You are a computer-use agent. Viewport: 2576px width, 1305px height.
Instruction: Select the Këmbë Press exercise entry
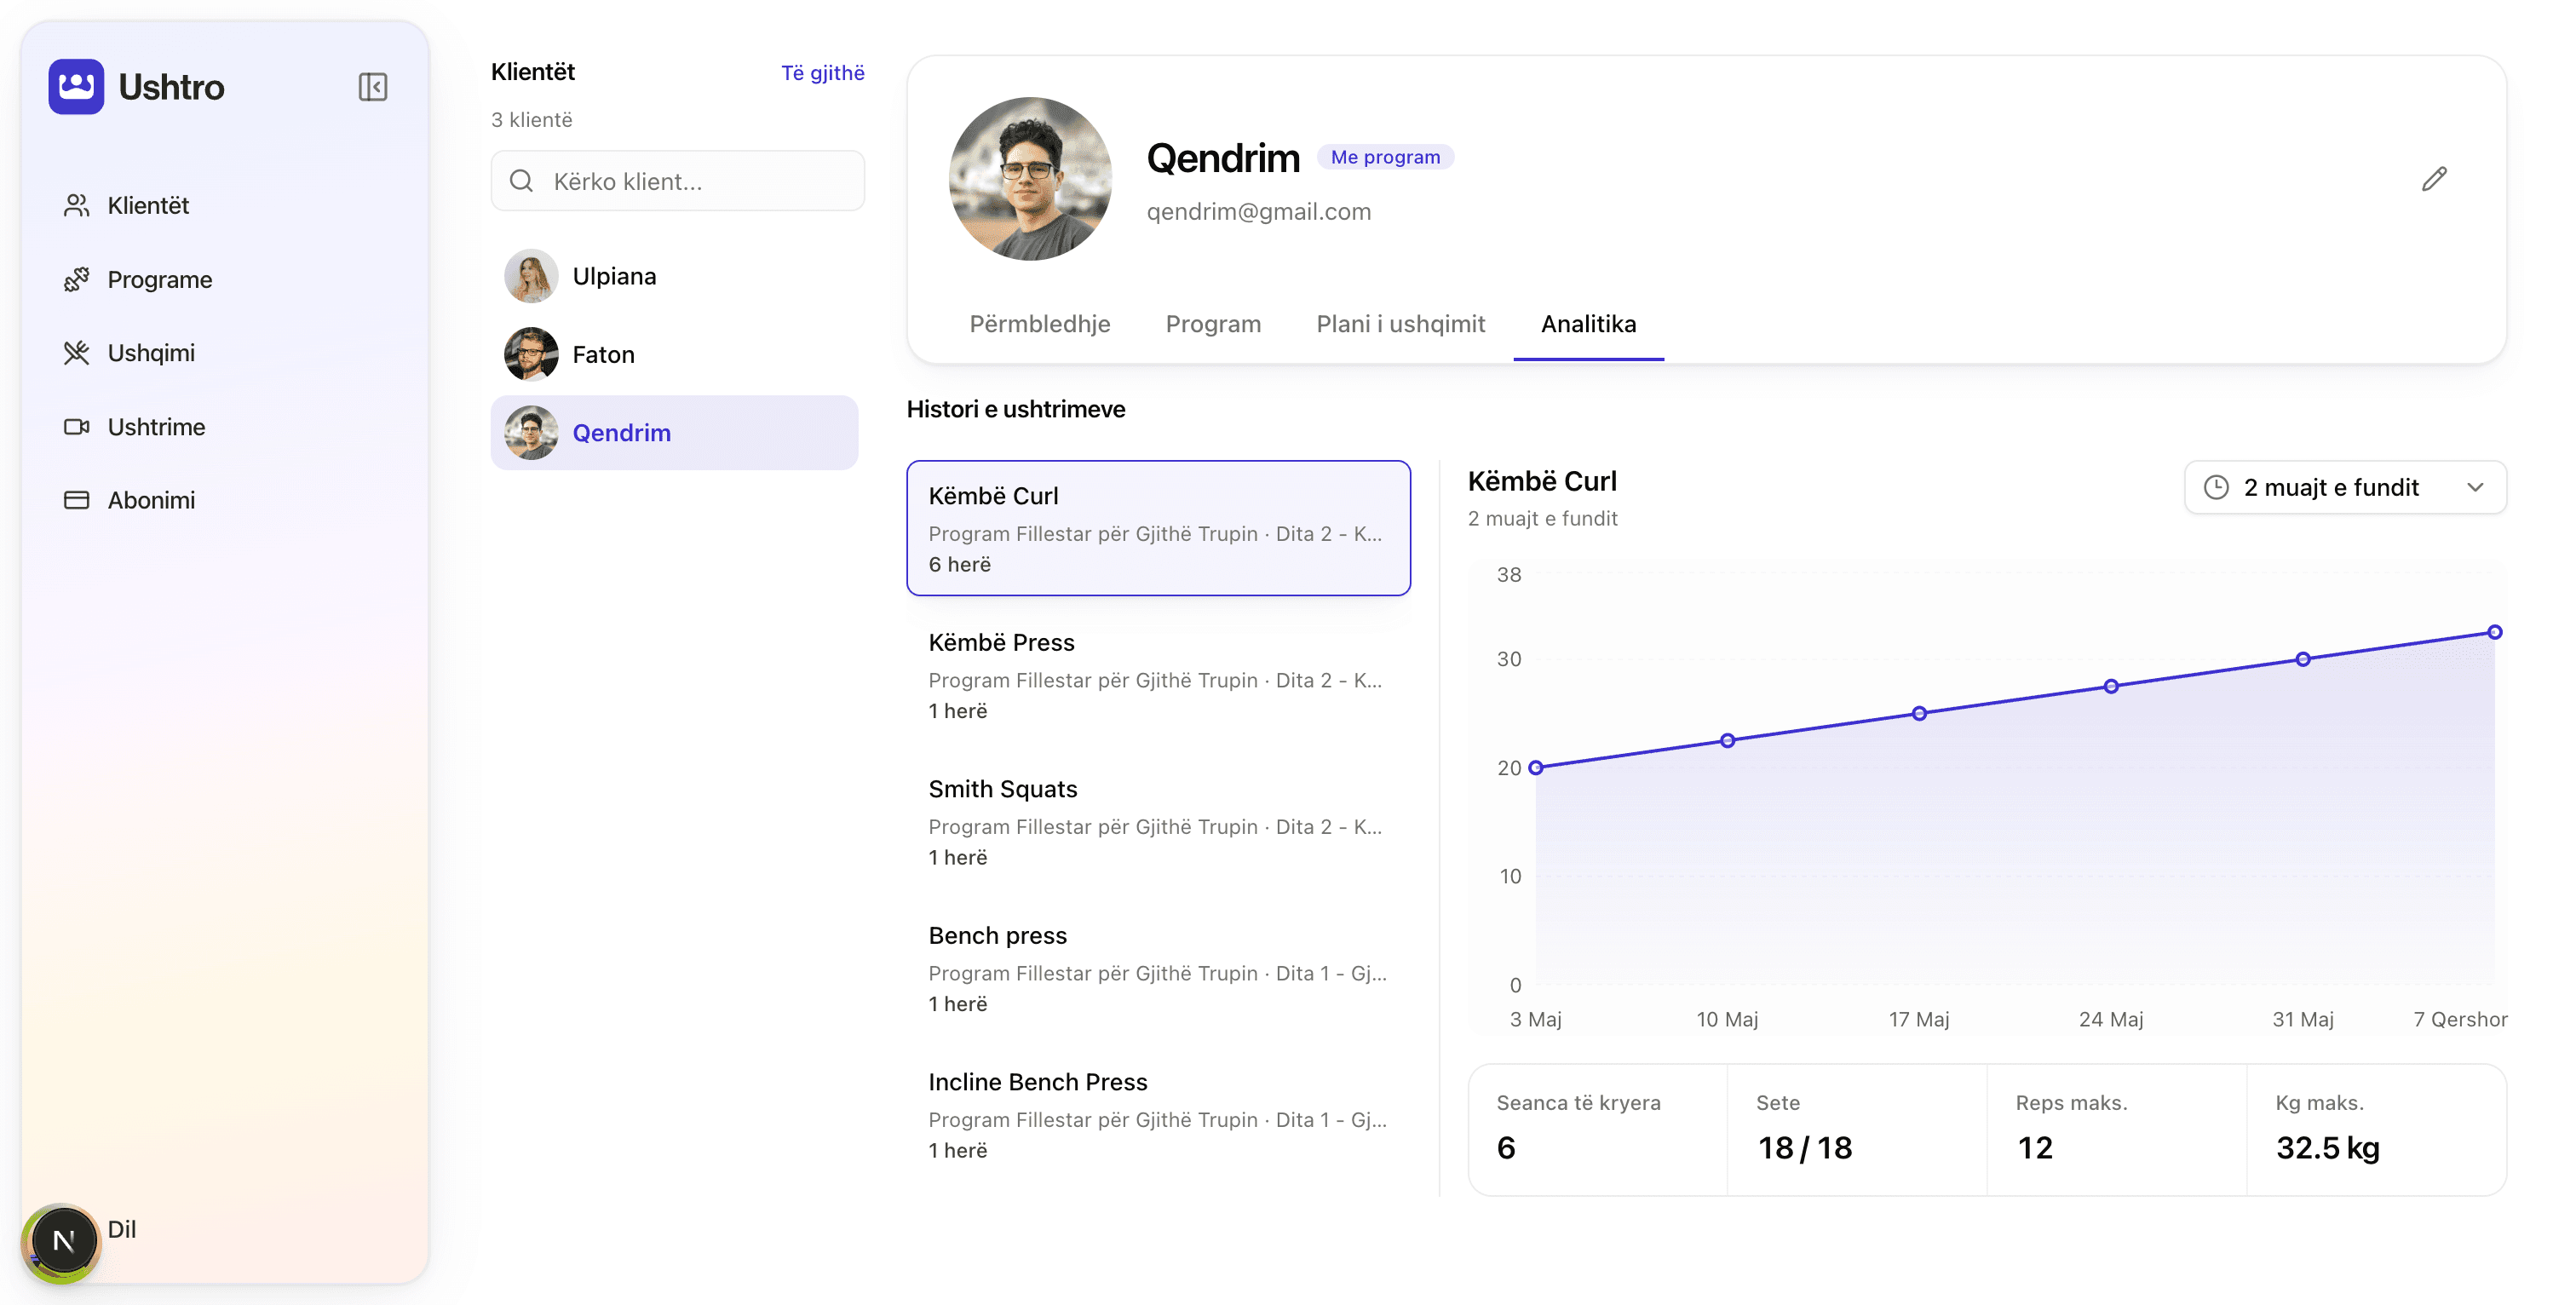pyautogui.click(x=1158, y=675)
